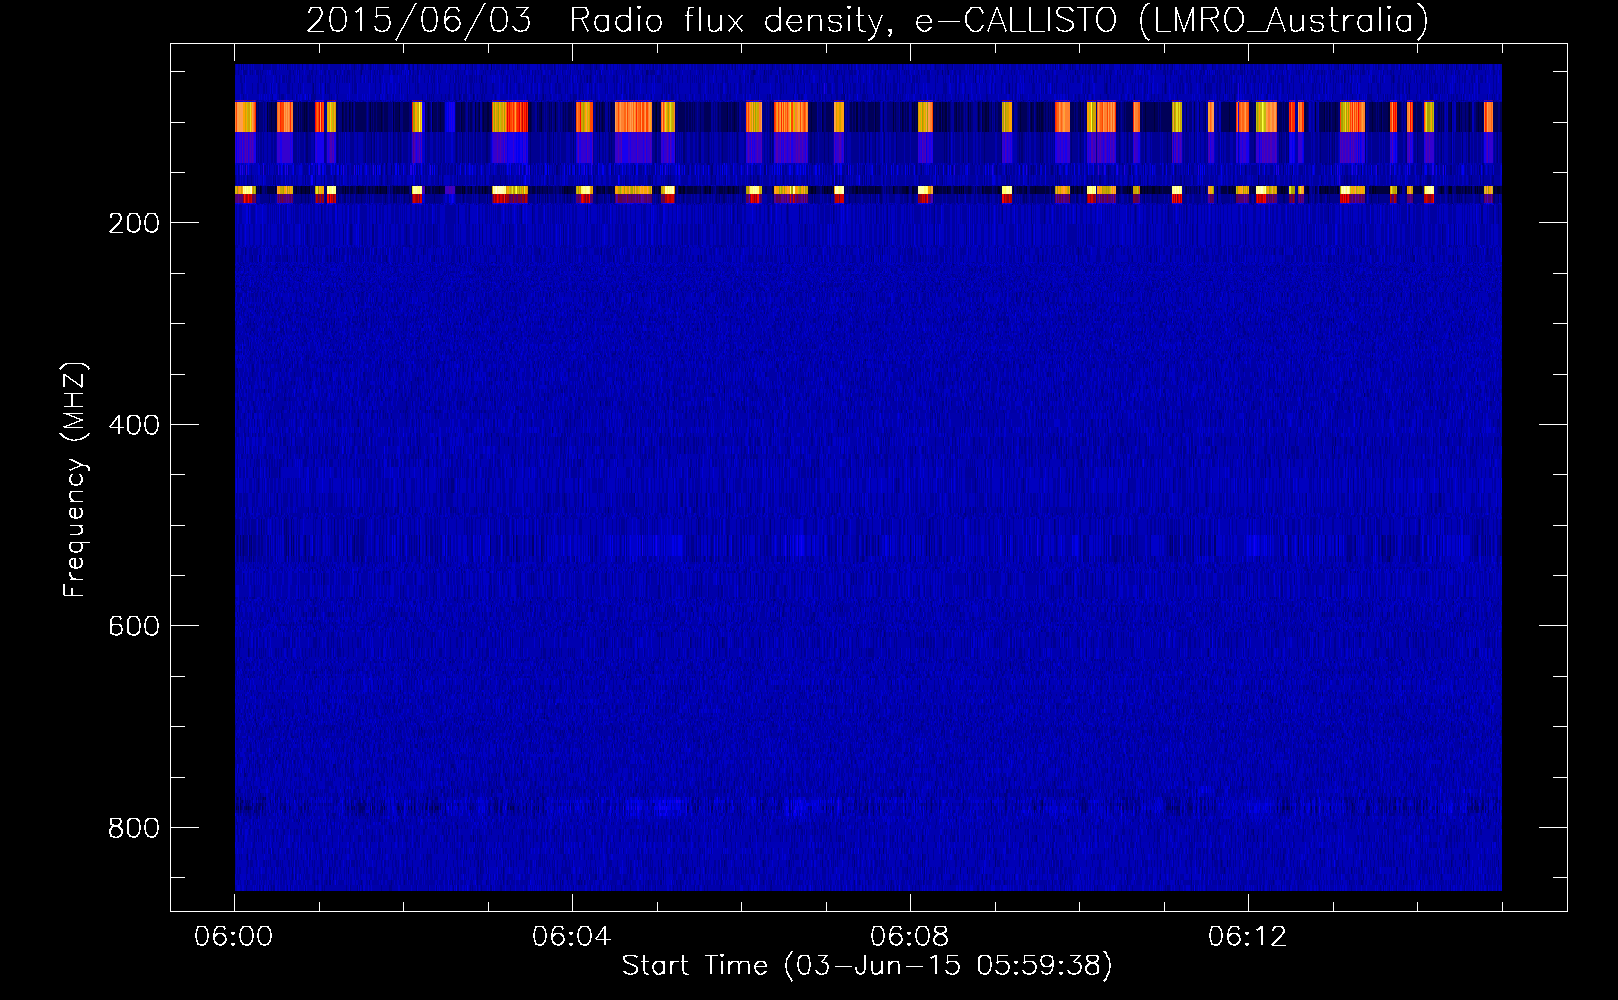Click the 200 frequency tick label

133,223
